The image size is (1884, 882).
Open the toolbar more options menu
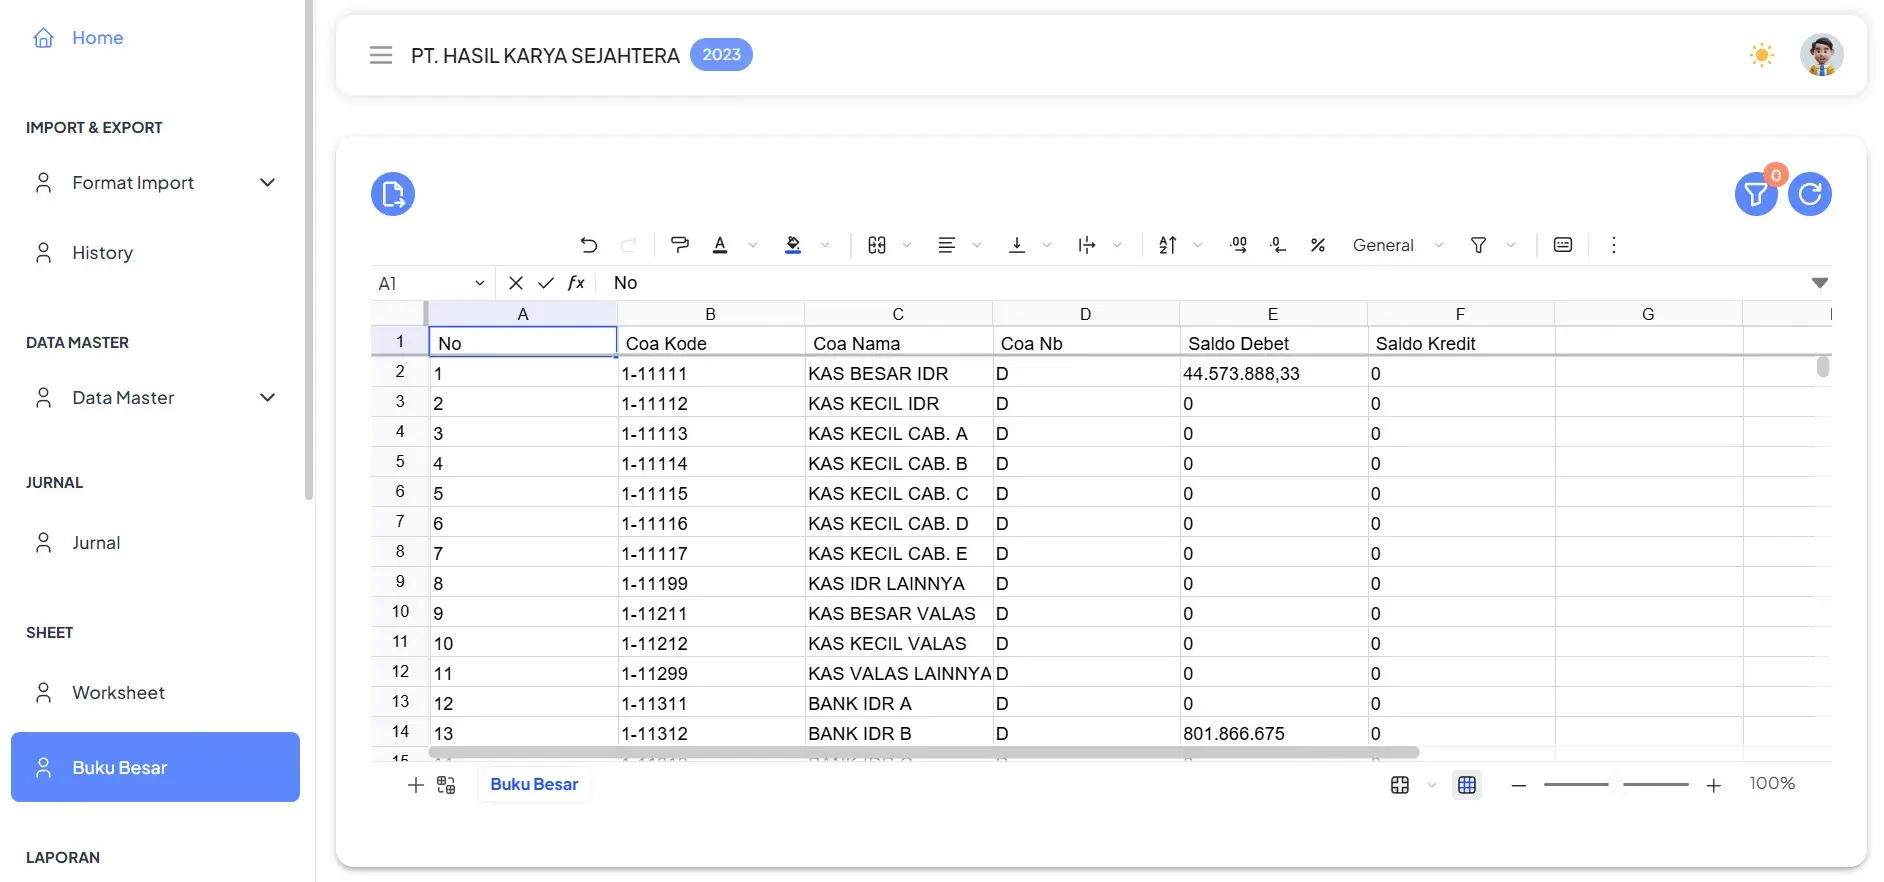pyautogui.click(x=1613, y=245)
